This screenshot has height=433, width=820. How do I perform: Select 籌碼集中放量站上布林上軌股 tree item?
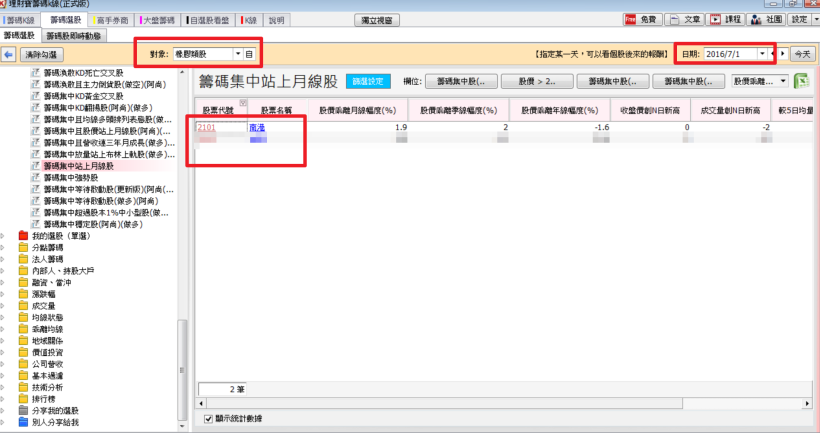[109, 154]
